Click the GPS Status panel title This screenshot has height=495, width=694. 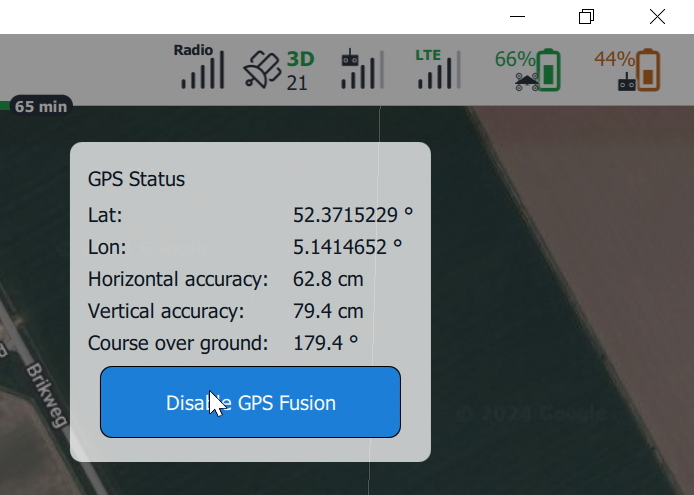136,180
